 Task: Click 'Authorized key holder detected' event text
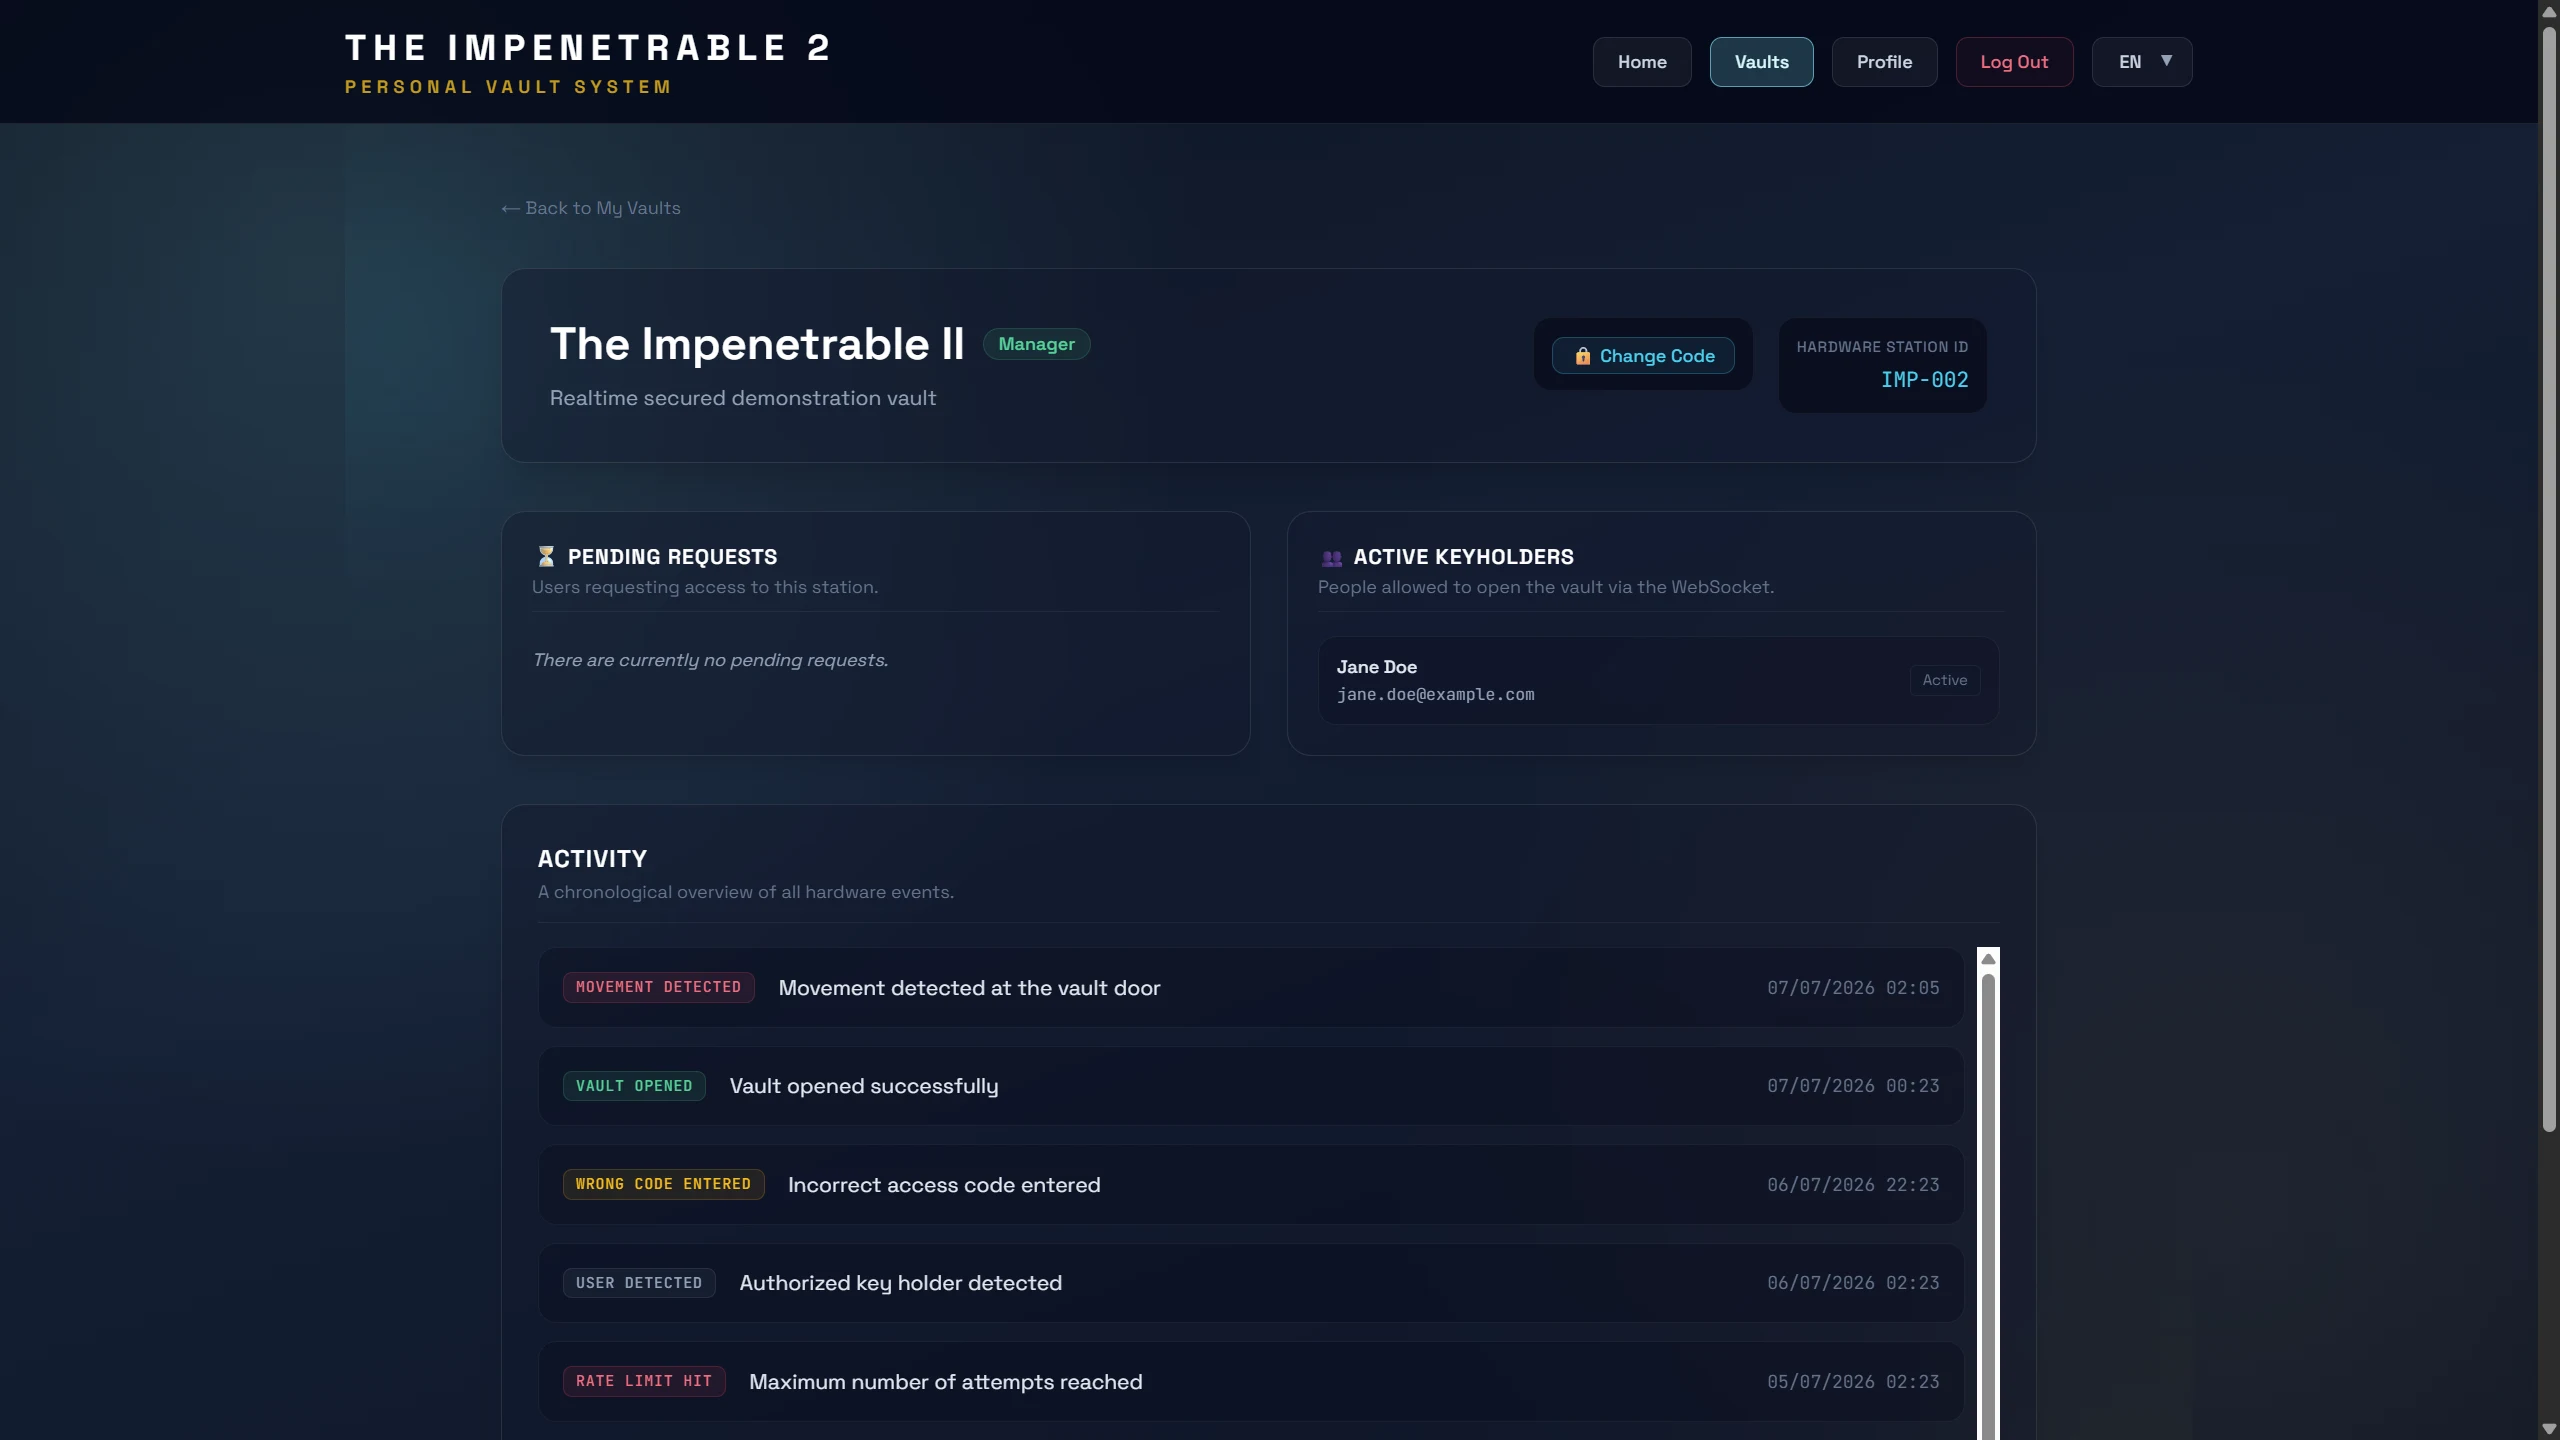click(900, 1283)
